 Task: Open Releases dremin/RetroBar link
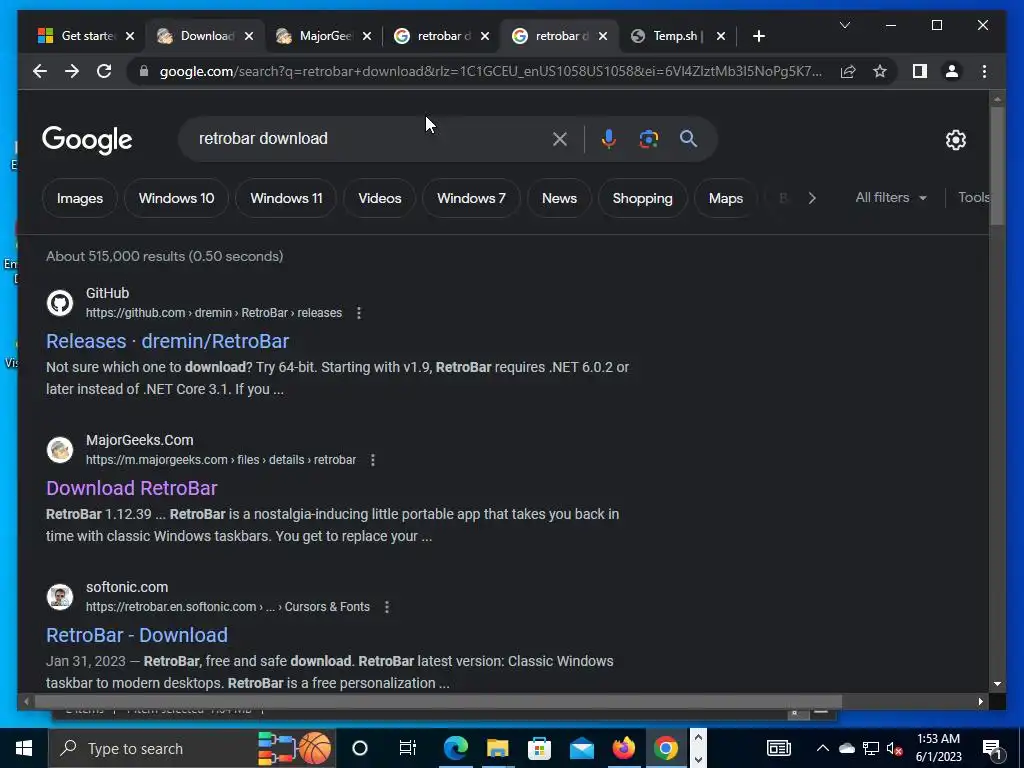pyautogui.click(x=167, y=341)
